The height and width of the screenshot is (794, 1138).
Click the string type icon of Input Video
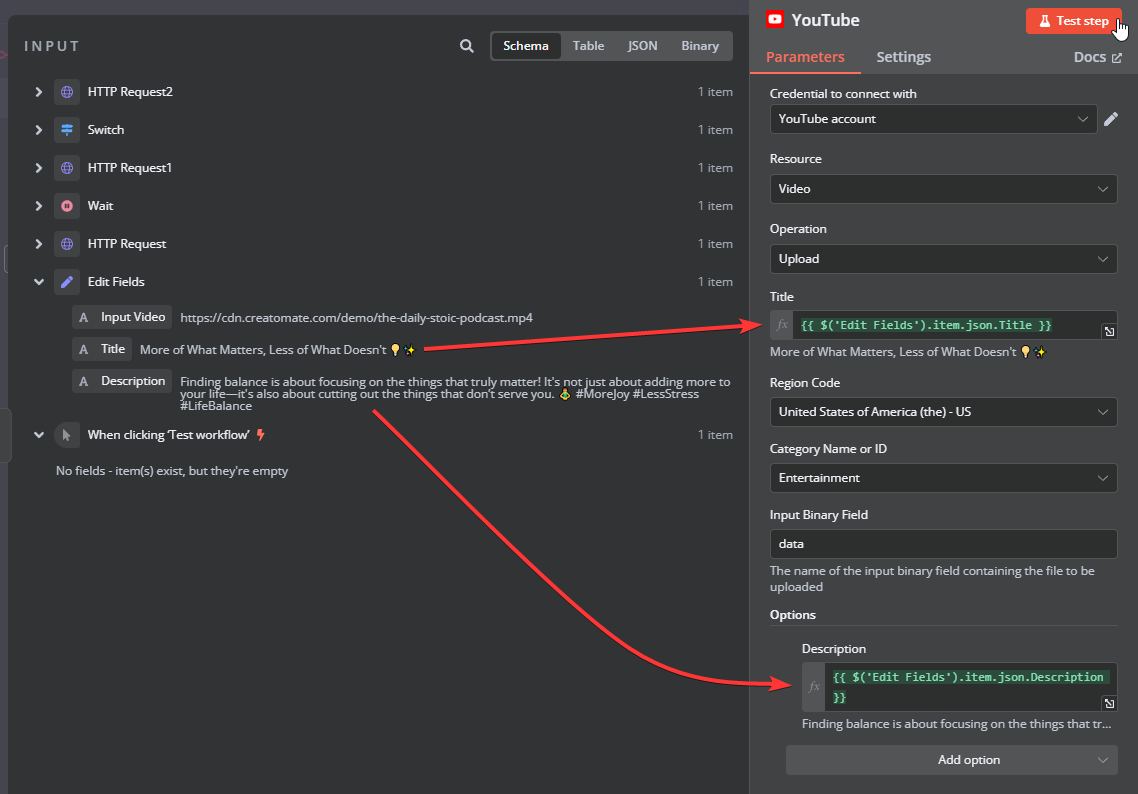coord(83,317)
